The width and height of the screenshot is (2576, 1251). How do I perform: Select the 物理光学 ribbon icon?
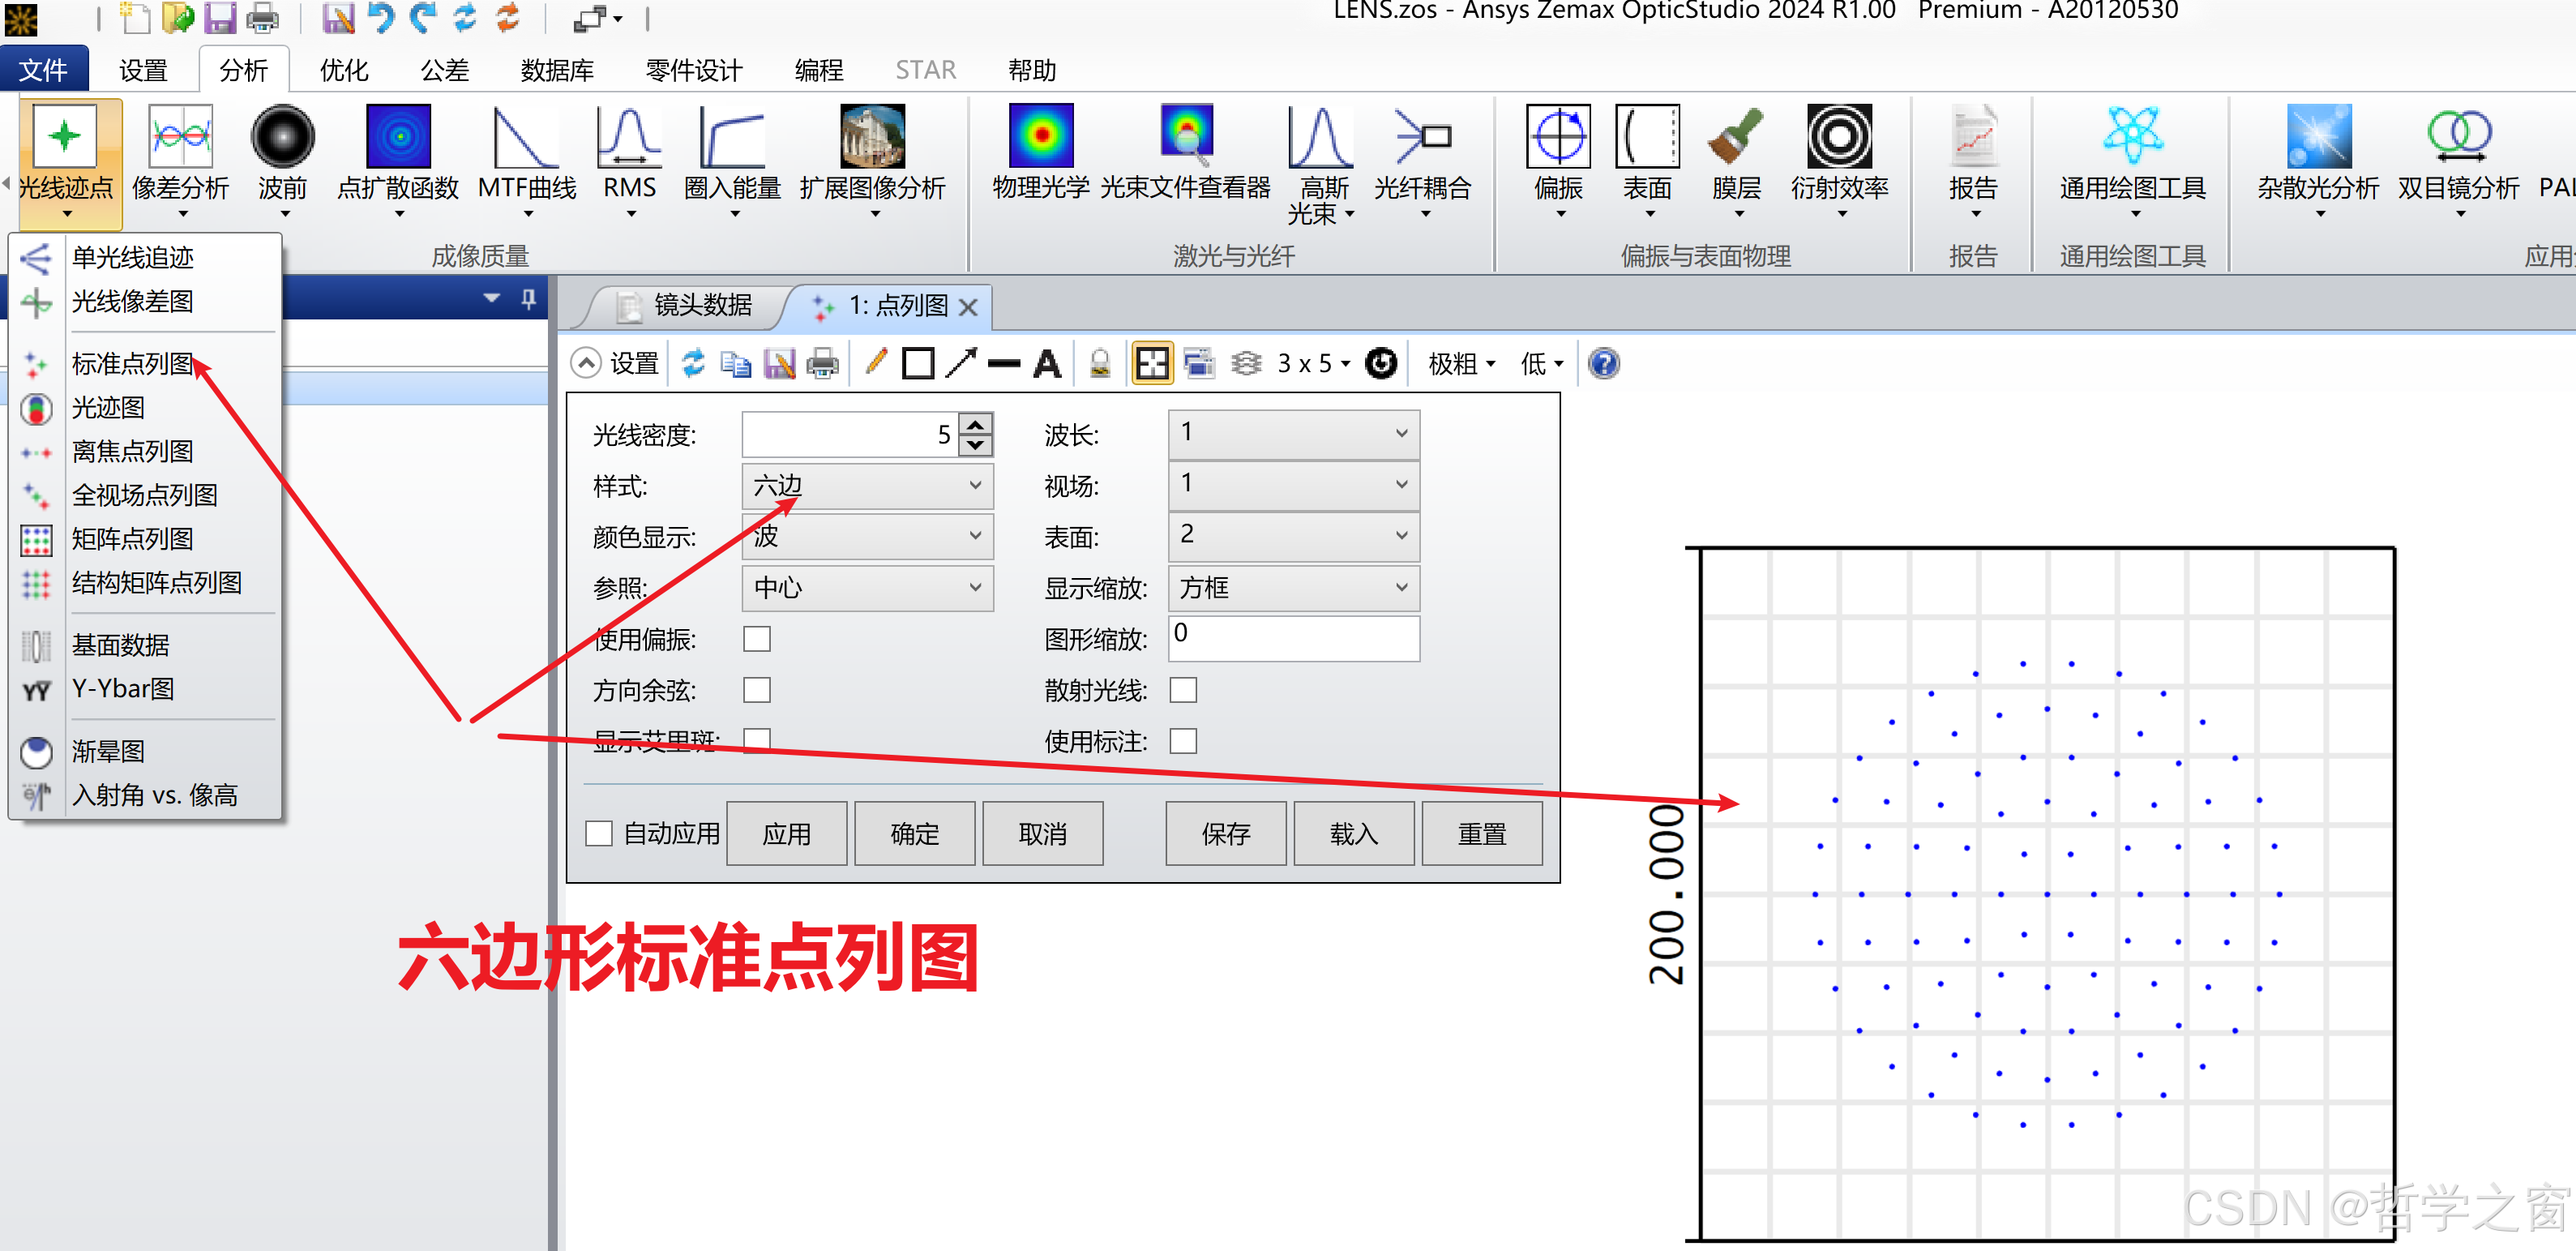pyautogui.click(x=1040, y=138)
